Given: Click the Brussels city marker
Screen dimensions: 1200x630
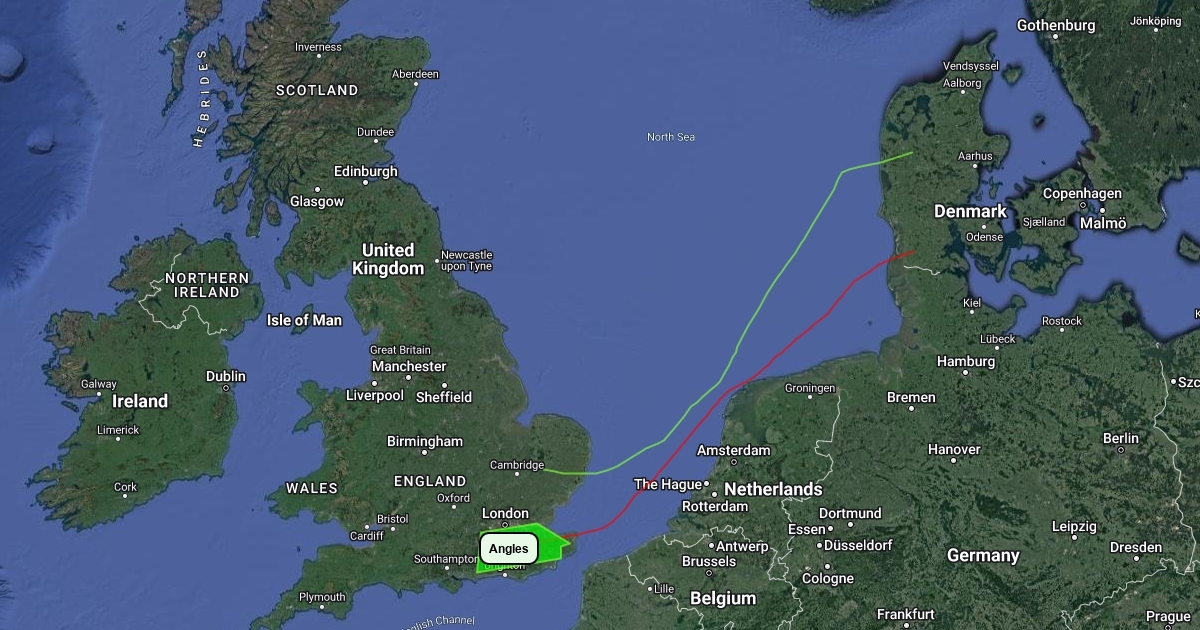Looking at the screenshot, I should pyautogui.click(x=708, y=573).
